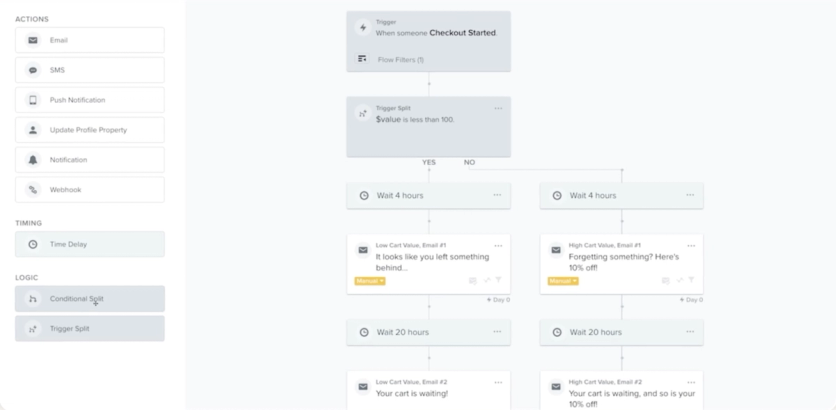Image resolution: width=836 pixels, height=410 pixels.
Task: Open three-dot menu on left Wait 4 hours
Action: coord(497,195)
